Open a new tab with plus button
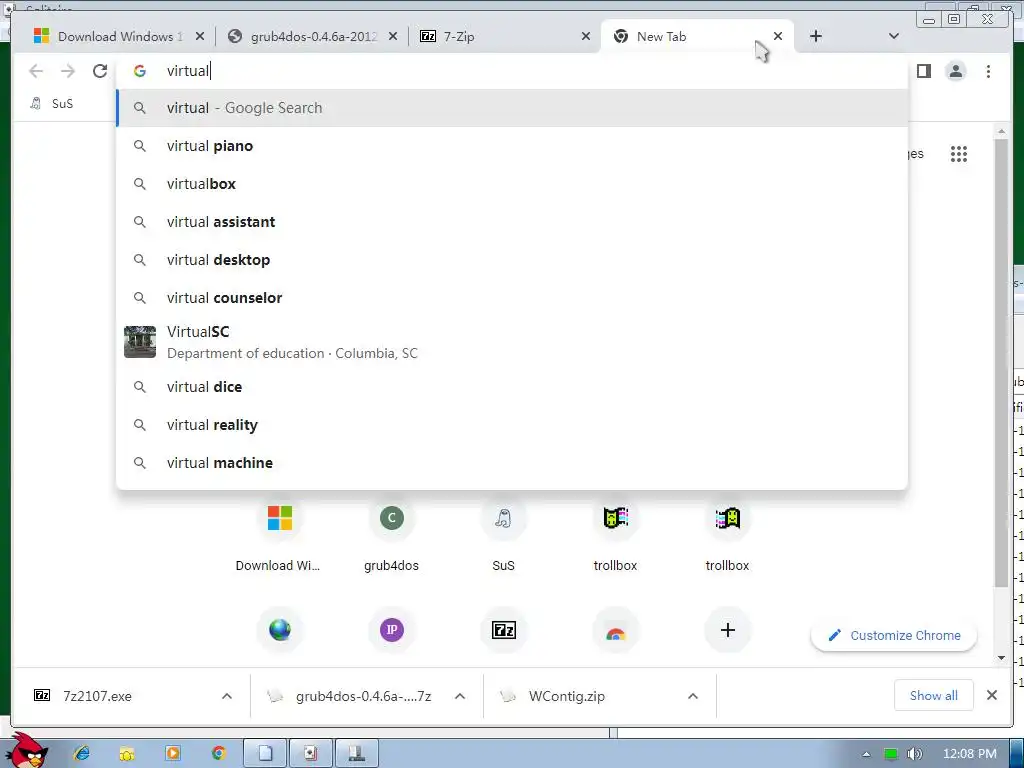The width and height of the screenshot is (1024, 768). 816,36
